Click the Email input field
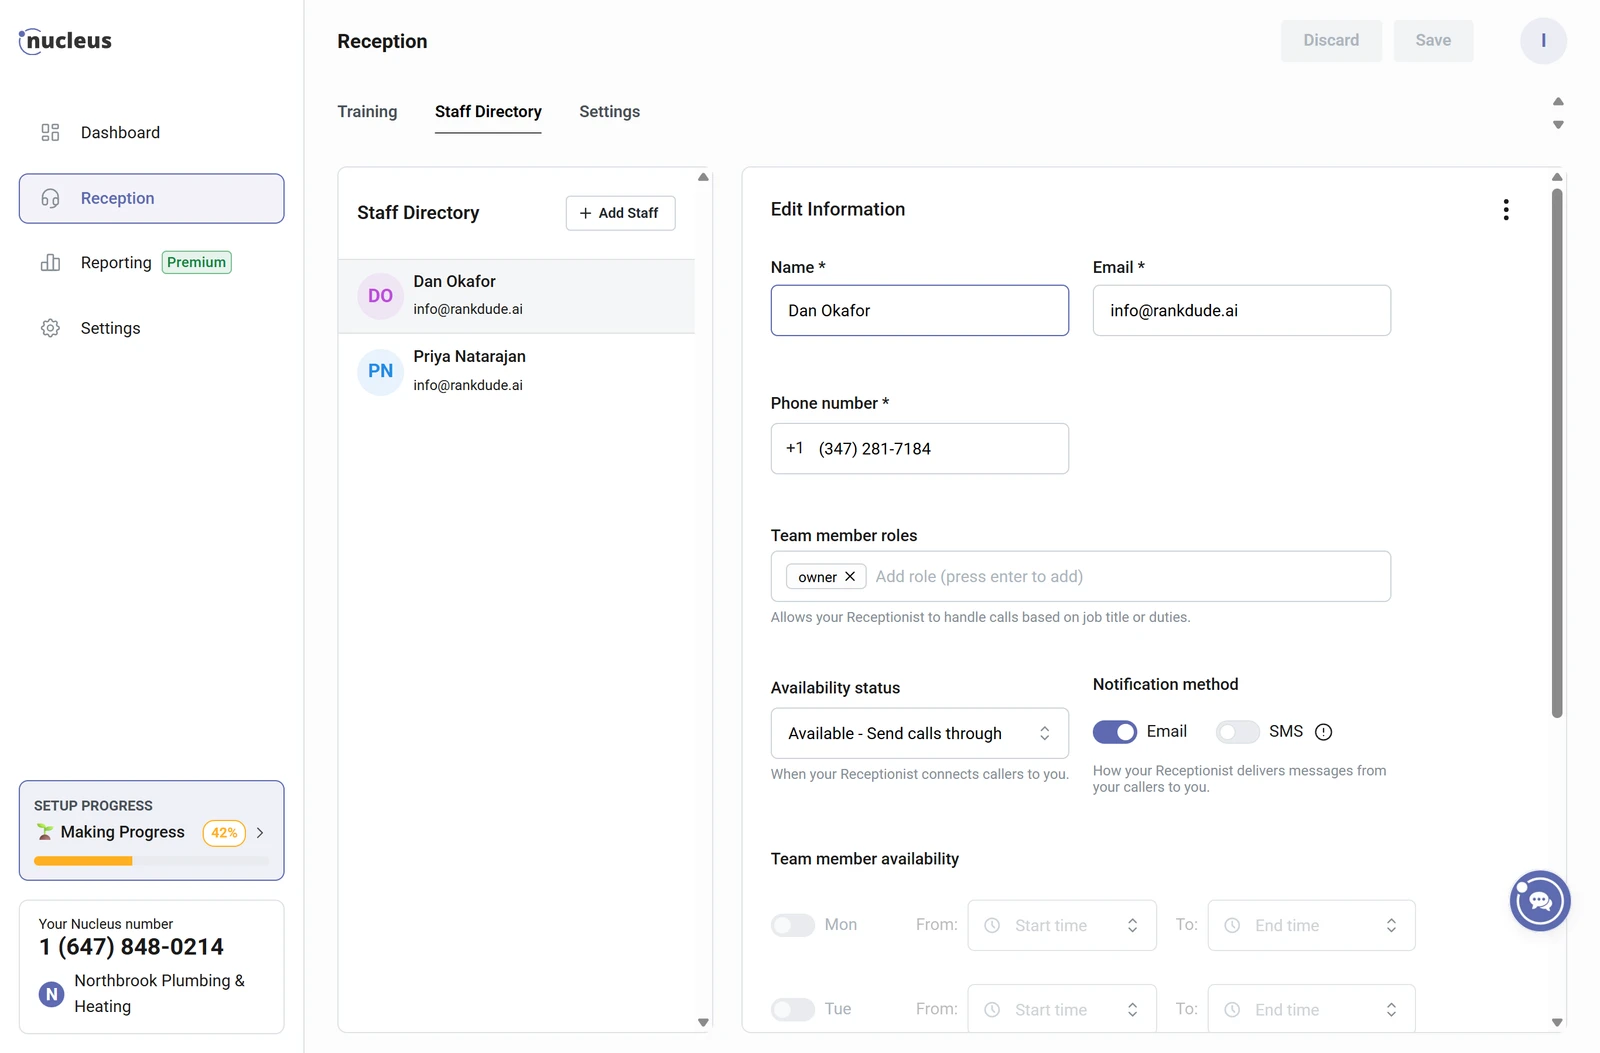The width and height of the screenshot is (1600, 1053). point(1242,311)
